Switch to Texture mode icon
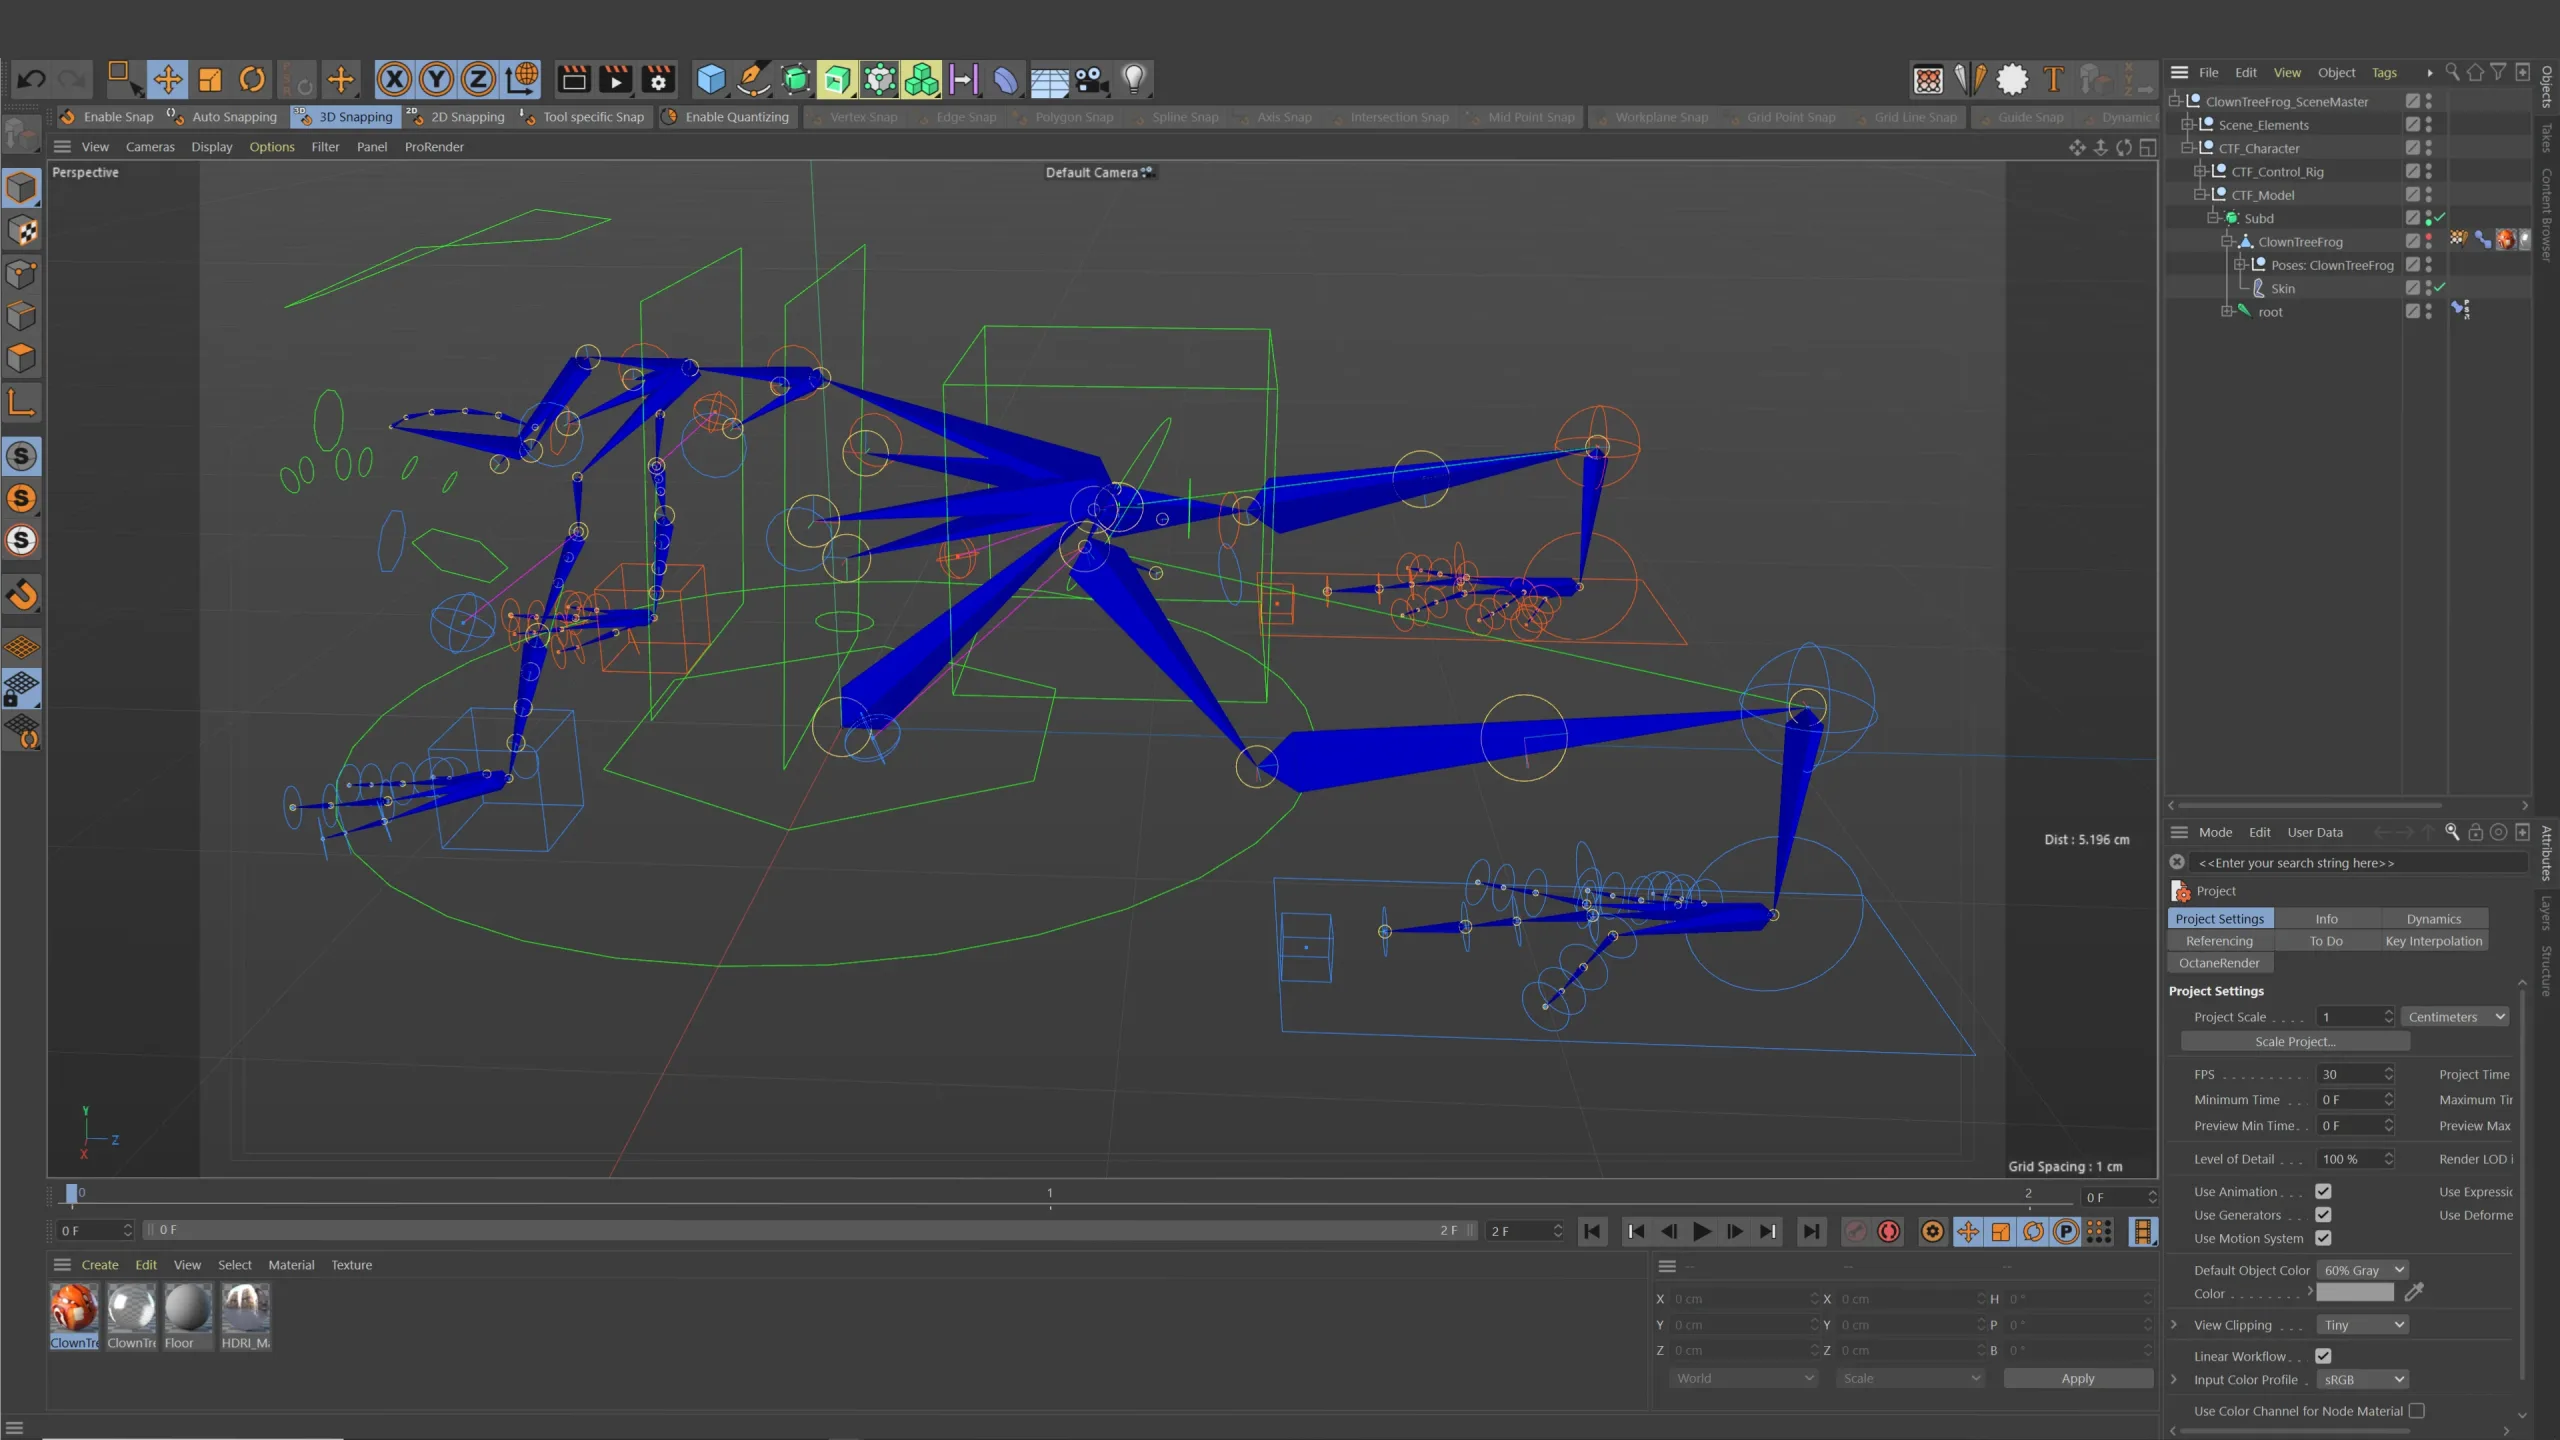Viewport: 2560px width, 1440px height. (x=22, y=231)
